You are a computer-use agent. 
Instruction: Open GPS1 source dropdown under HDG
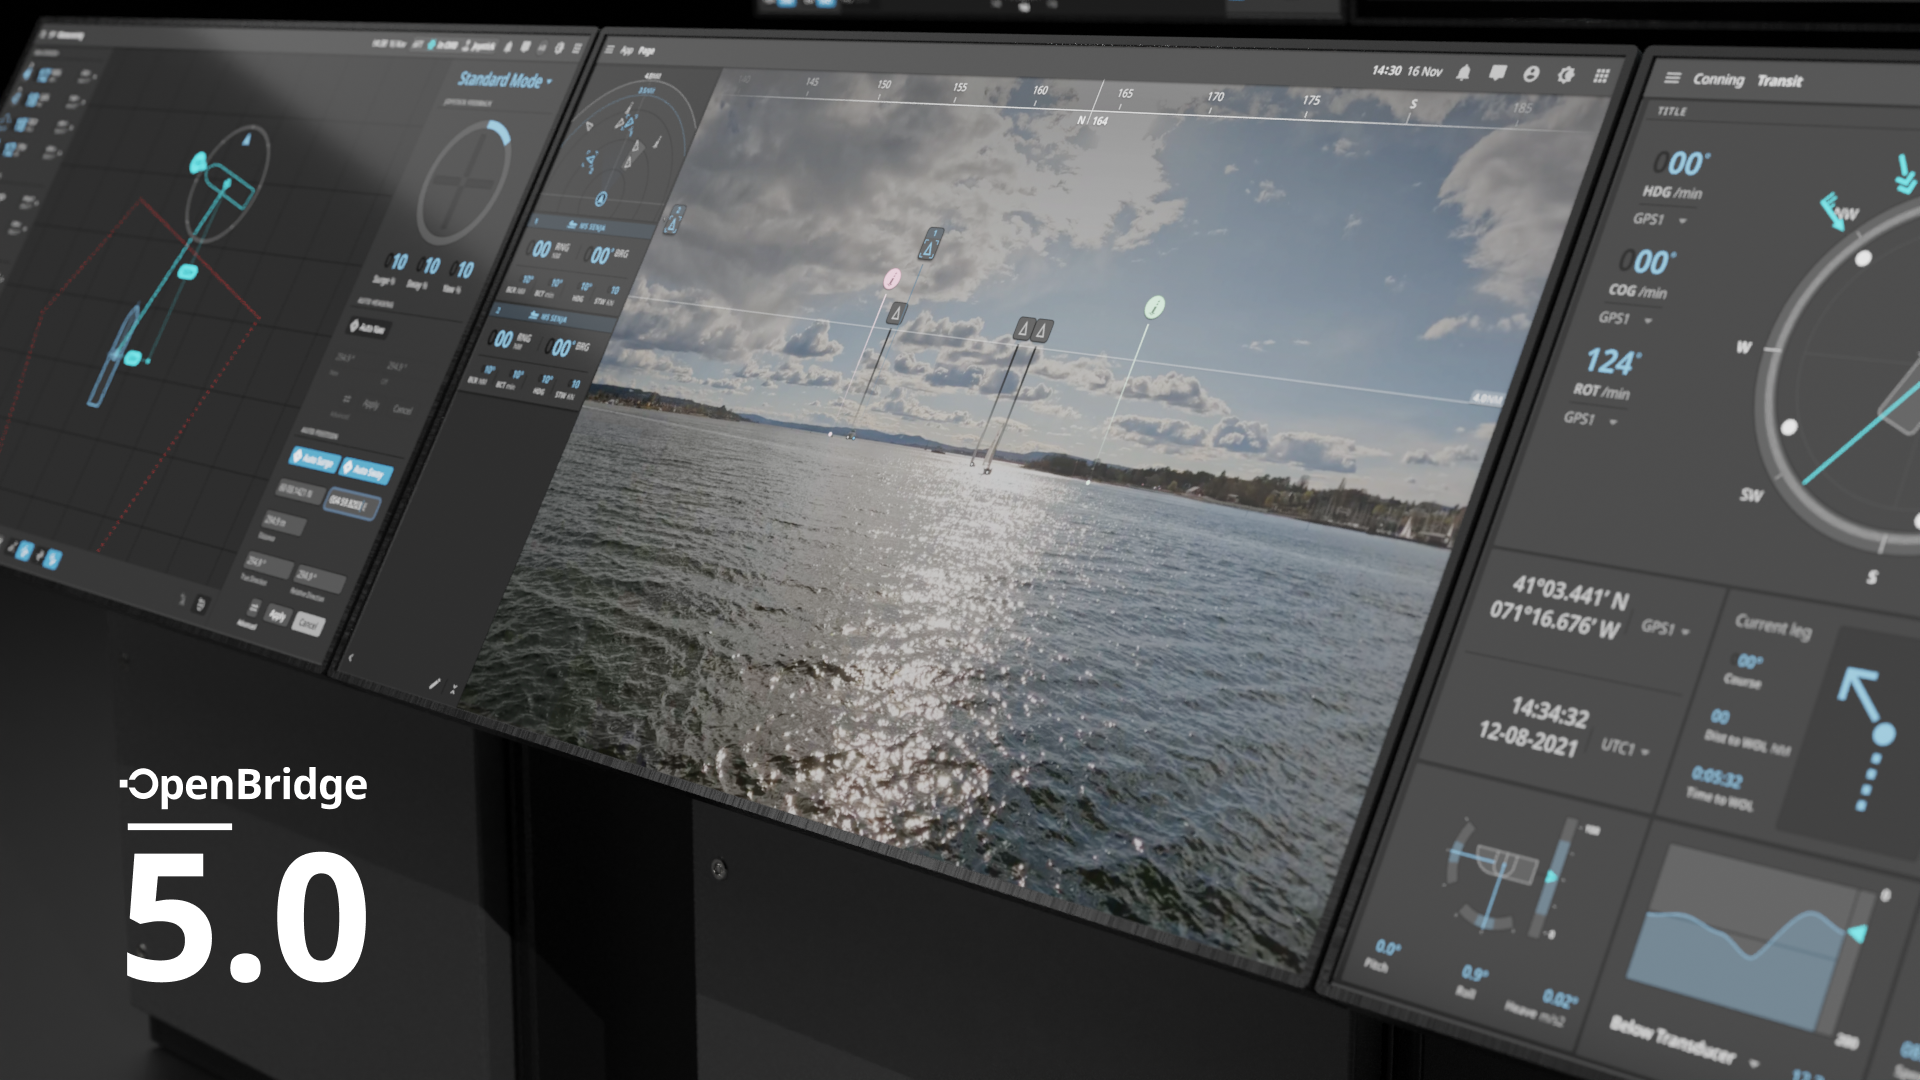[x=1661, y=219]
